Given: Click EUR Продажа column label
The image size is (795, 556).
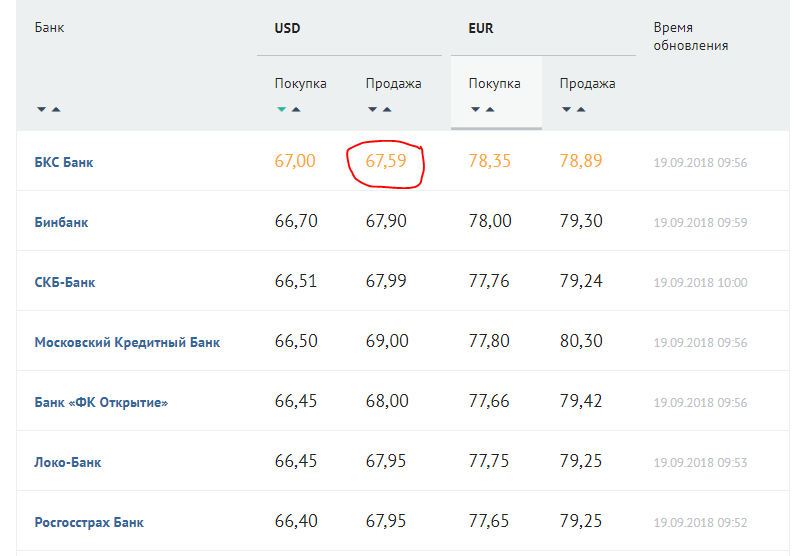Looking at the screenshot, I should [x=588, y=84].
